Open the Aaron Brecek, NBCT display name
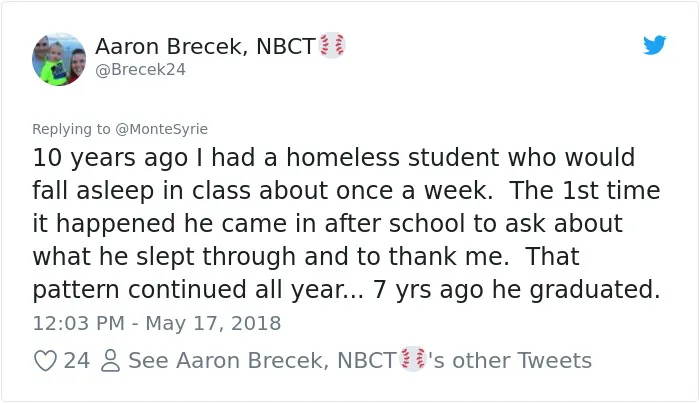The width and height of the screenshot is (700, 403). click(206, 46)
